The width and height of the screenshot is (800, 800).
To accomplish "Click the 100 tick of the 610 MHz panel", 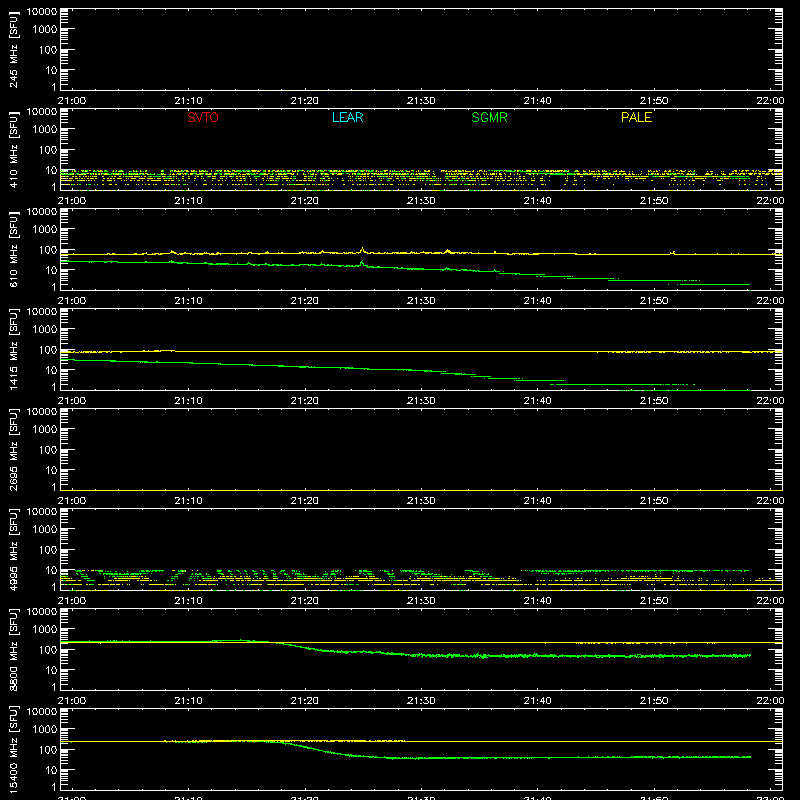I will (48, 250).
